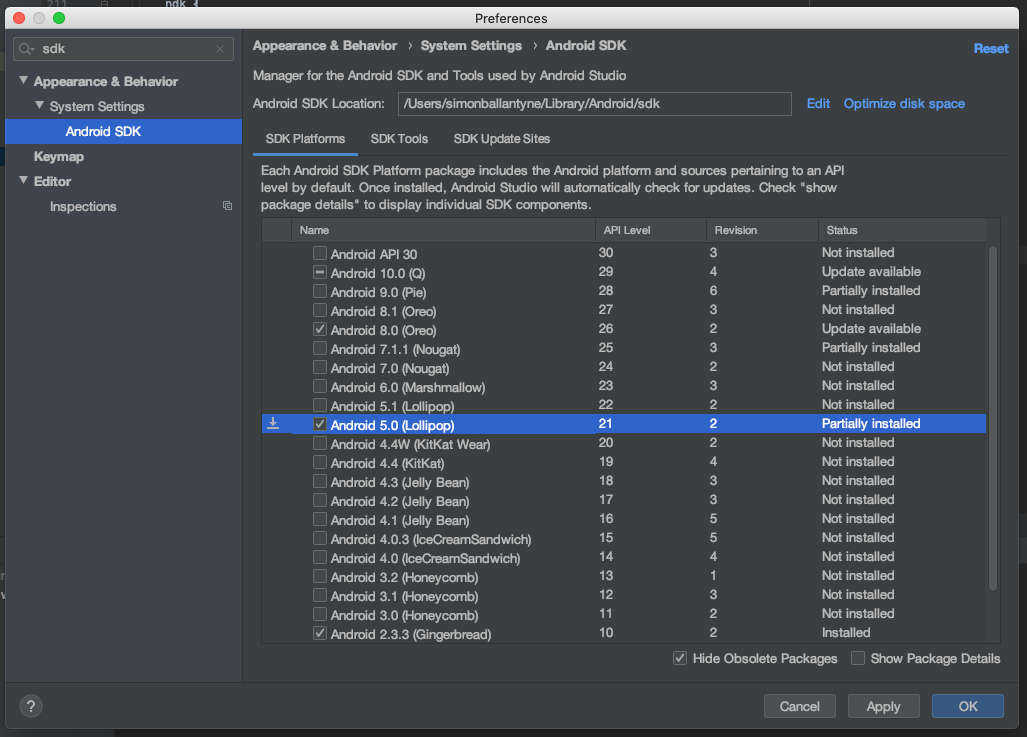The image size is (1027, 737).
Task: Open the SDK Update Sites tab
Action: point(502,139)
